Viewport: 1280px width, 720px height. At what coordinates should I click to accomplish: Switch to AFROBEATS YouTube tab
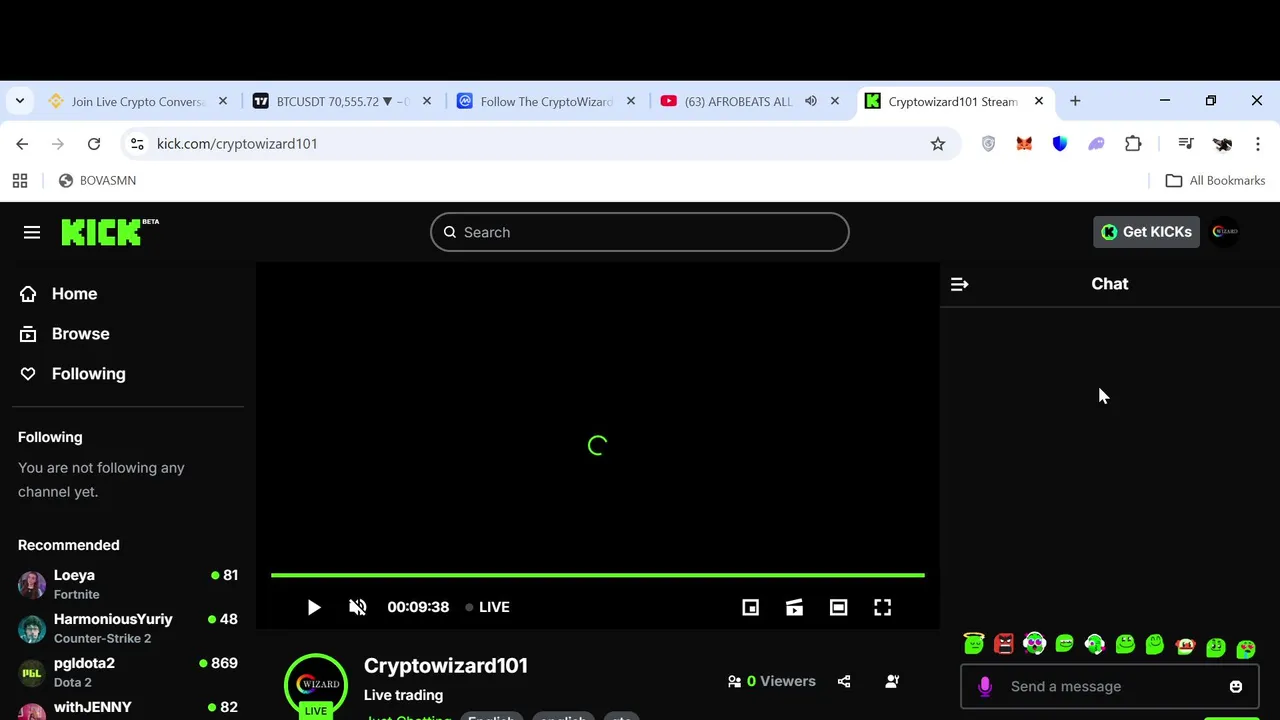(x=738, y=101)
